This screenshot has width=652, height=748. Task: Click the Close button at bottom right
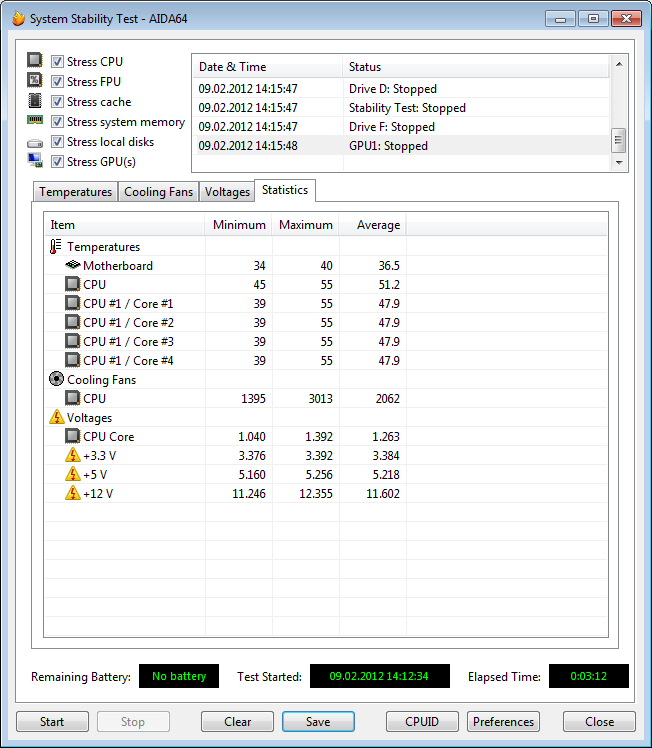599,721
